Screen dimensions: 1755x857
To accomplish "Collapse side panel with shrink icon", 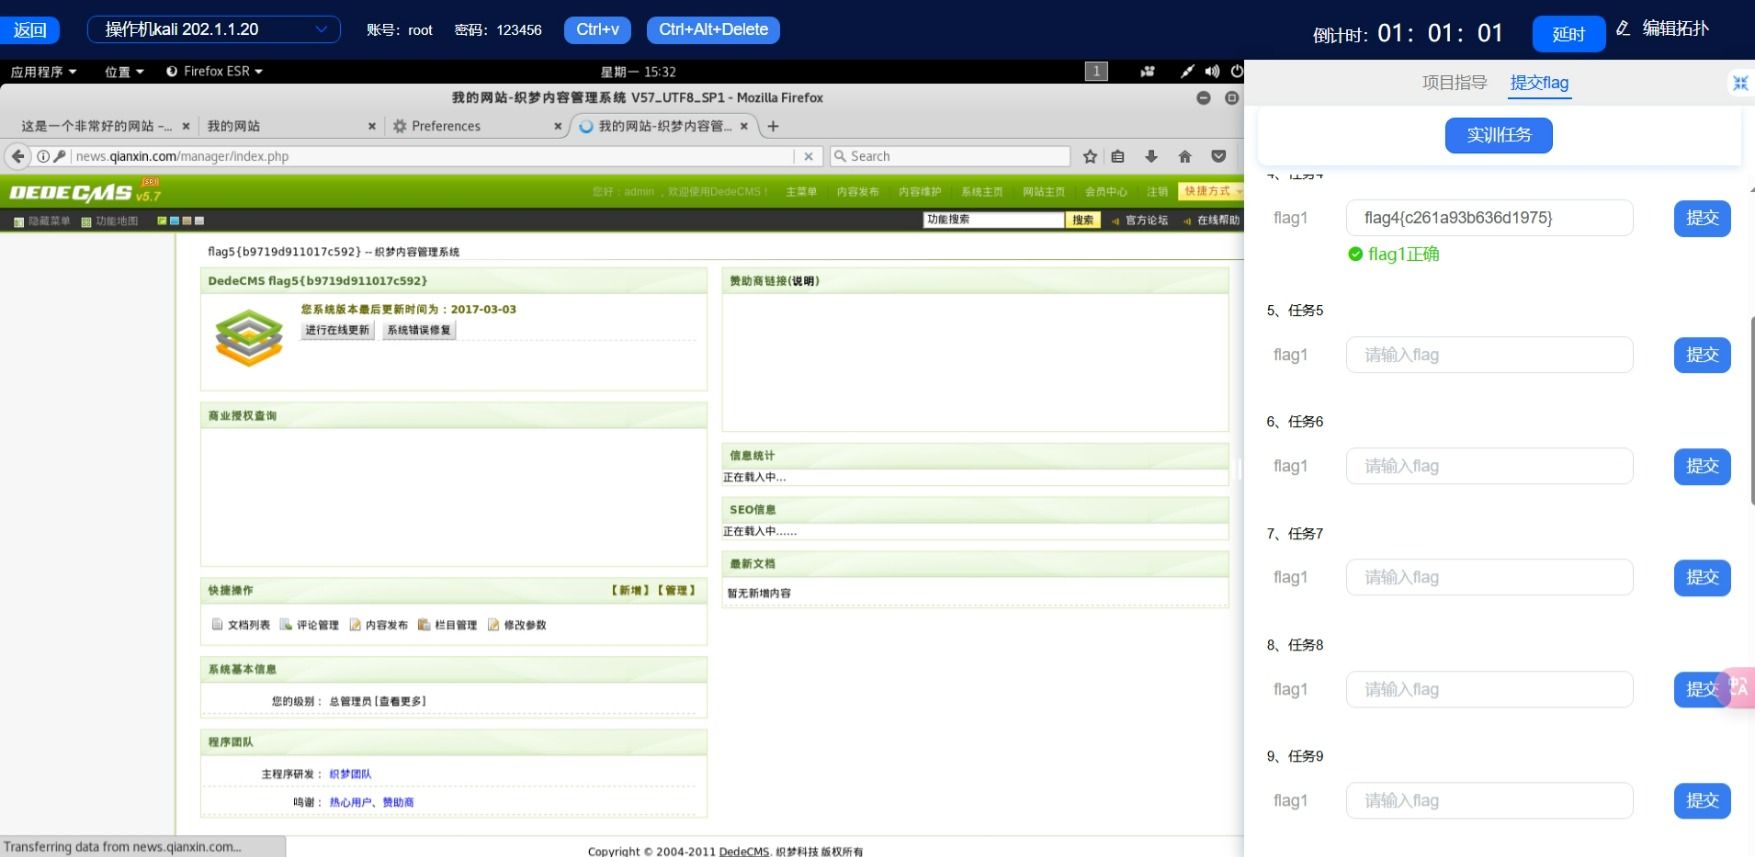I will tap(1740, 83).
